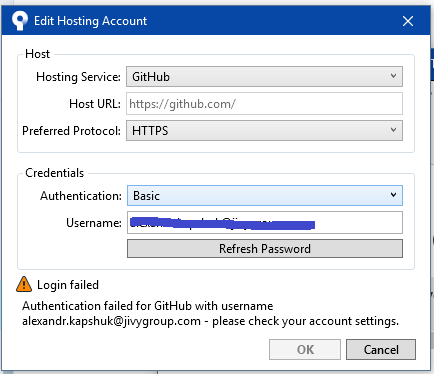Click the Cancel button

pos(381,350)
